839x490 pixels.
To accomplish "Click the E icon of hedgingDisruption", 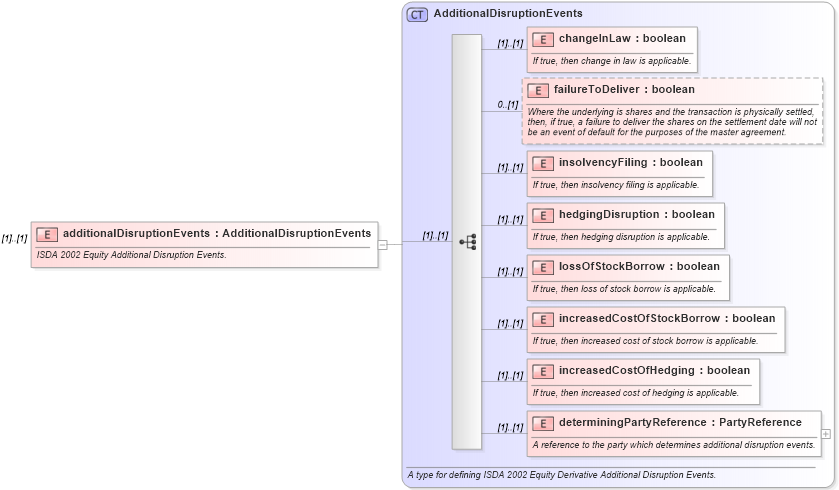I will [543, 216].
